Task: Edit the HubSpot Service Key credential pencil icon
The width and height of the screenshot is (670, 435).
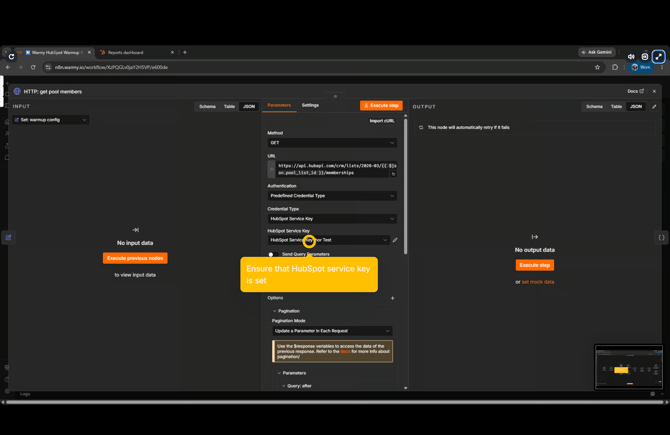Action: (395, 240)
